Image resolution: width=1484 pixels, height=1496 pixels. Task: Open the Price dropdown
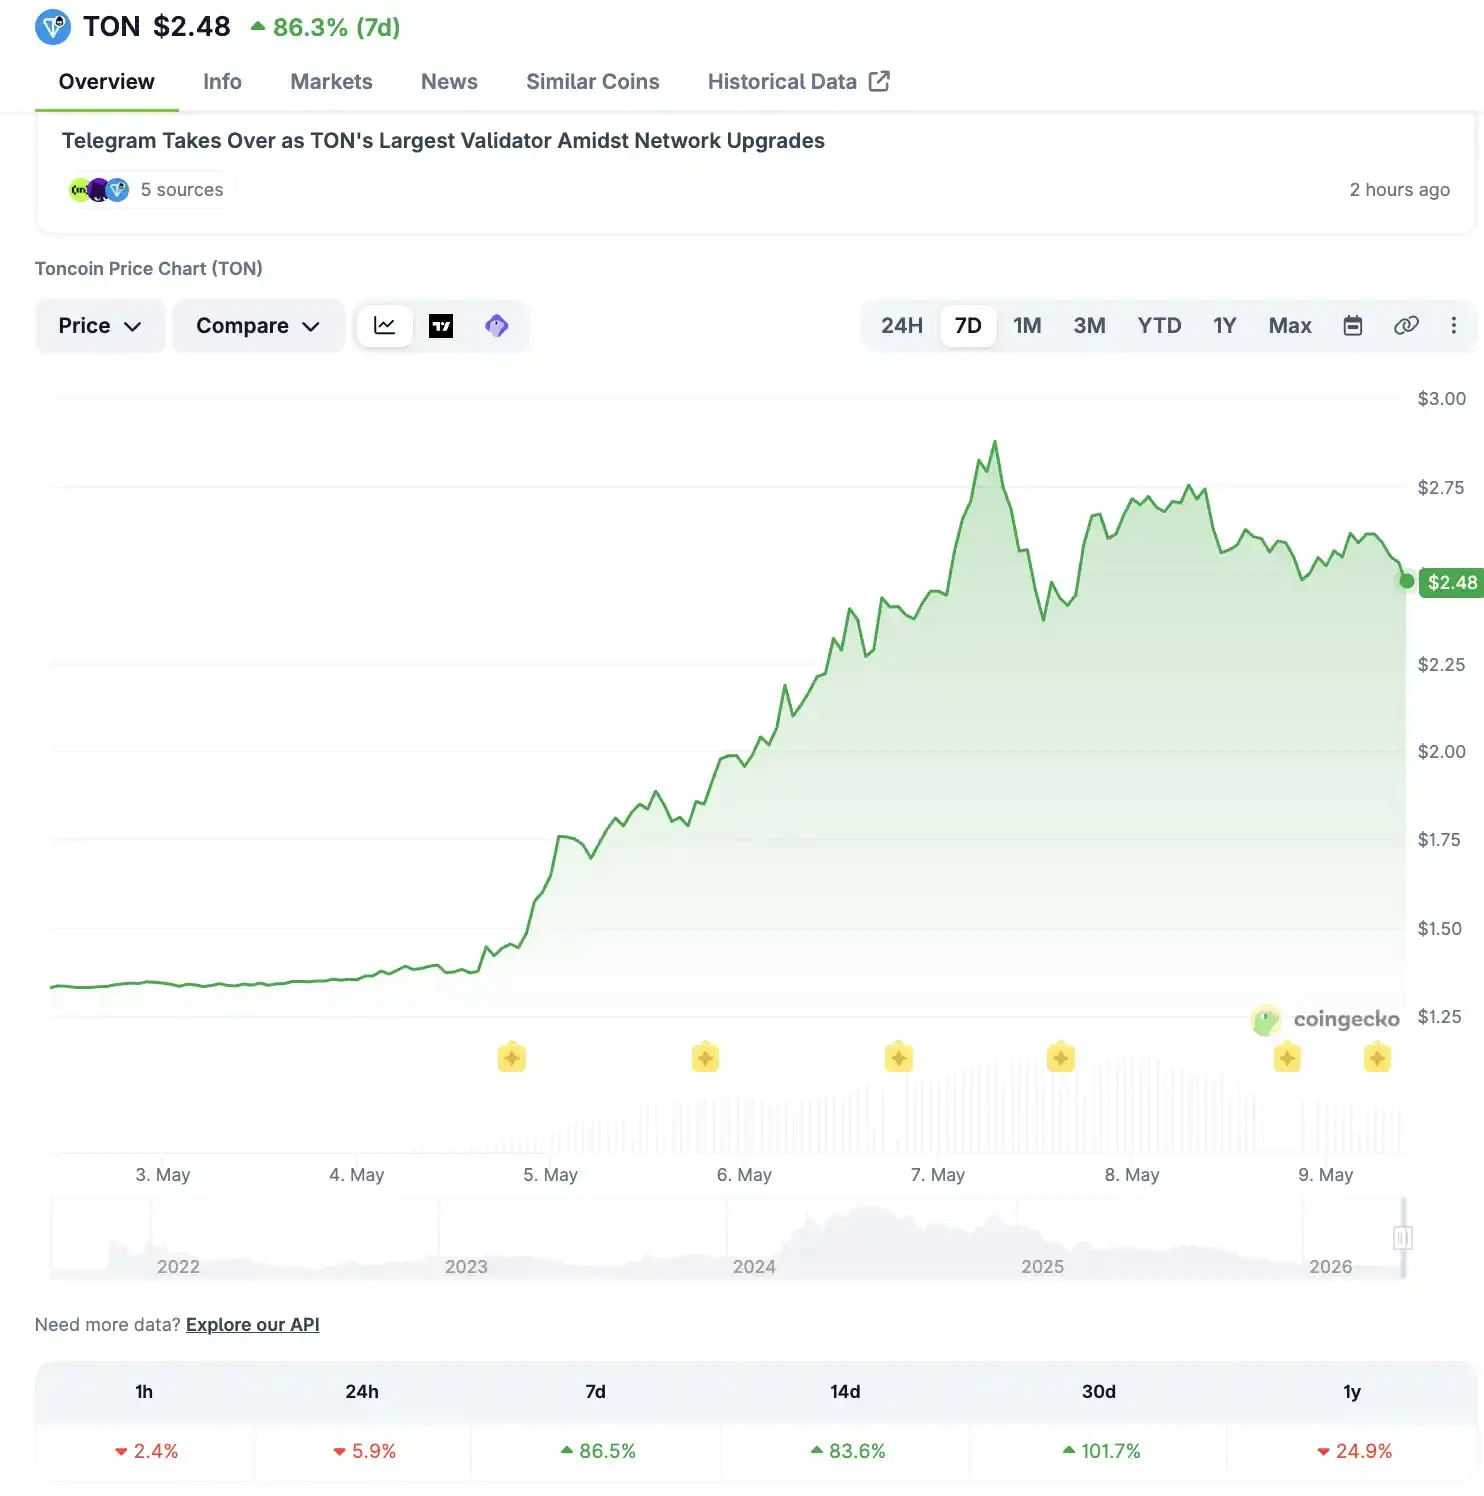100,326
